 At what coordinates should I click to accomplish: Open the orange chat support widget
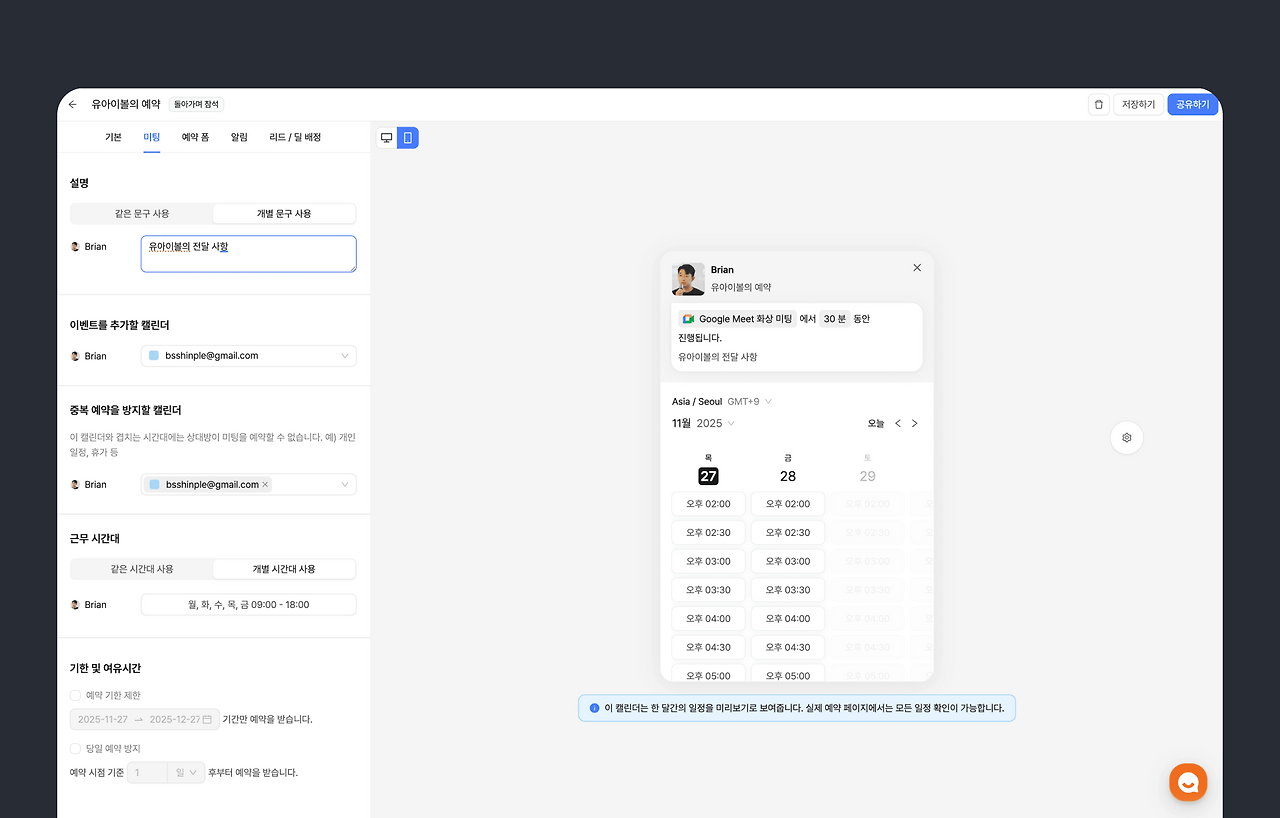coord(1188,782)
